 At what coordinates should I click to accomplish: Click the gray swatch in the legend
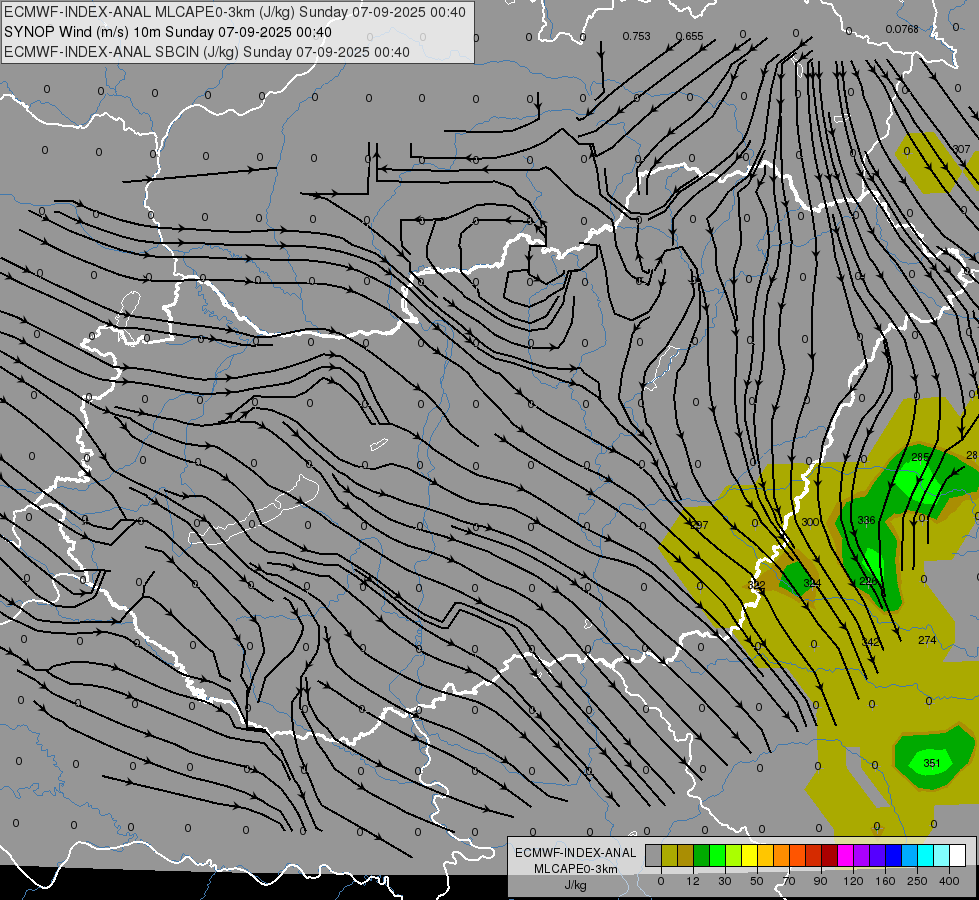point(654,855)
